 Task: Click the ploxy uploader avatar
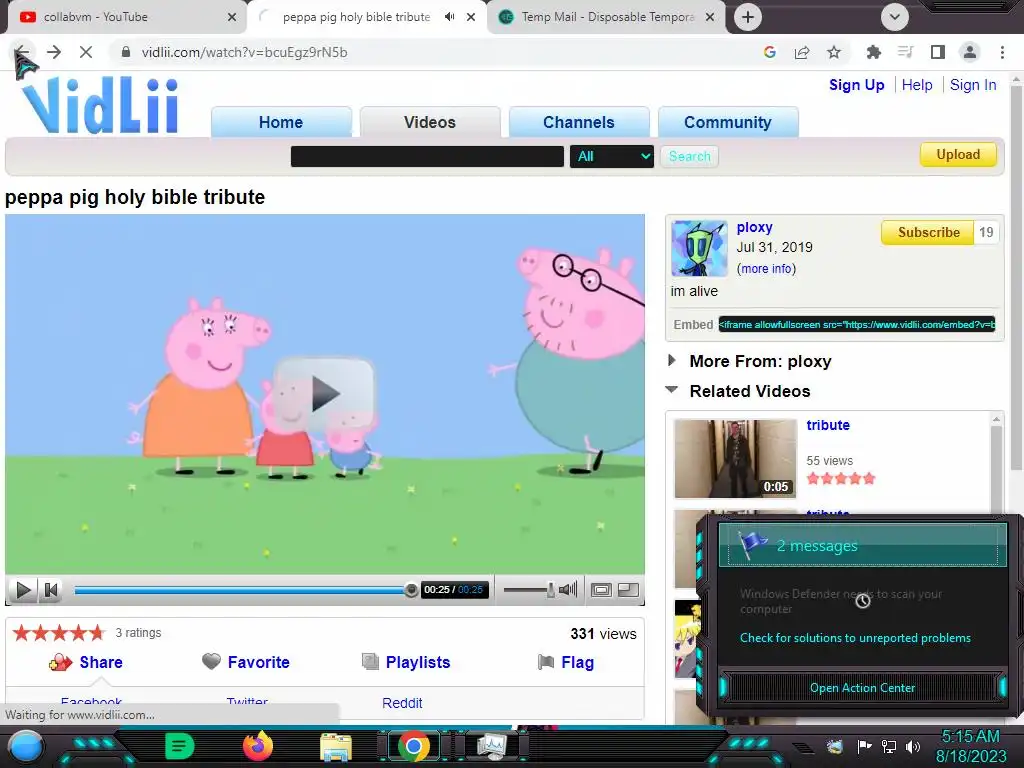[699, 249]
